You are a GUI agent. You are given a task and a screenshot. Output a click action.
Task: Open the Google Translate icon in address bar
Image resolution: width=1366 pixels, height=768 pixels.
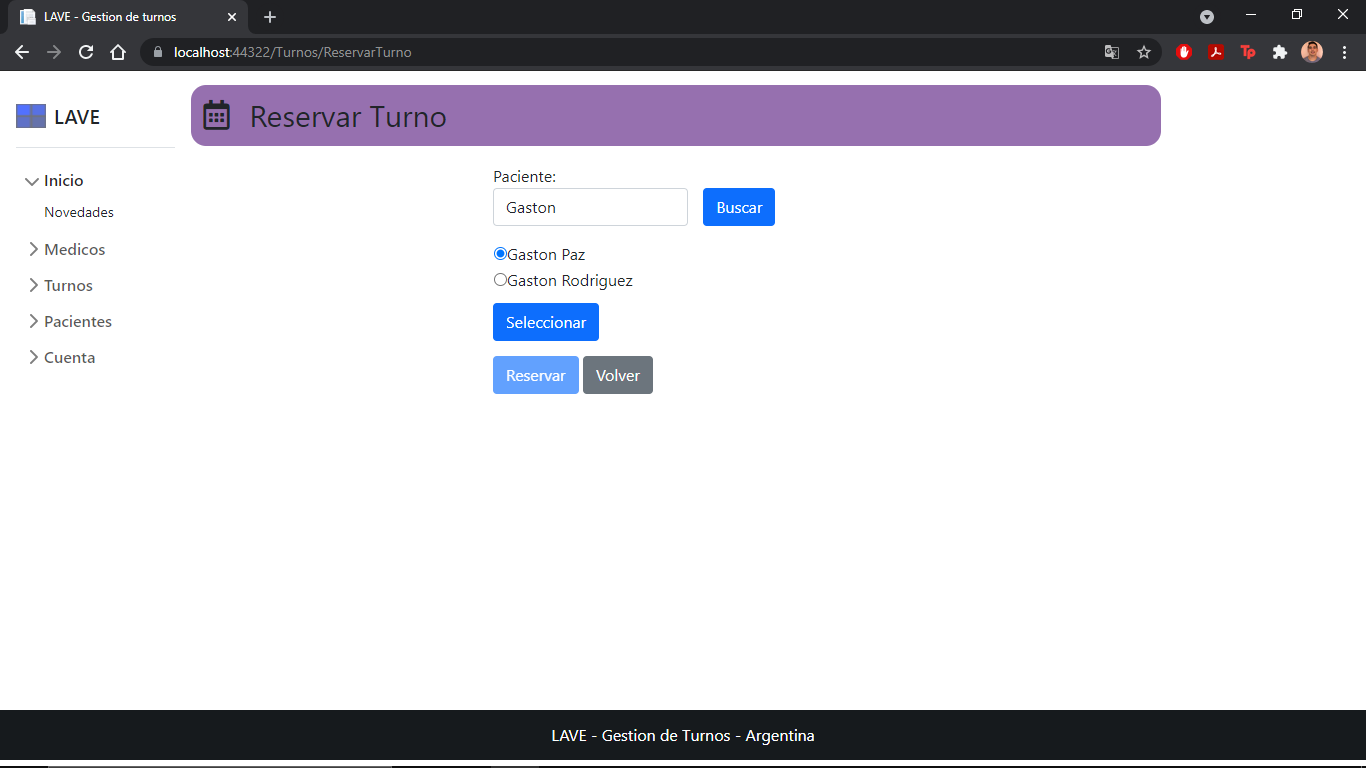coord(1112,52)
